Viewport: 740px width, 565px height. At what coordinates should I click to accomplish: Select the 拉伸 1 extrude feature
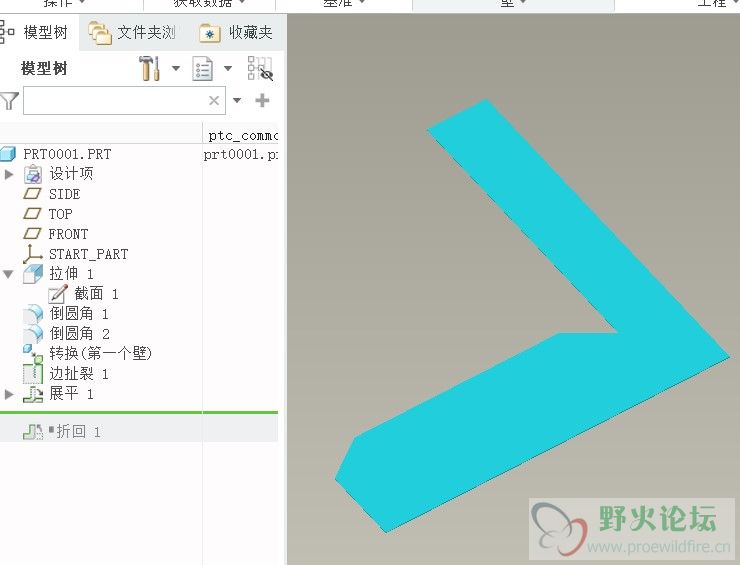pyautogui.click(x=71, y=274)
